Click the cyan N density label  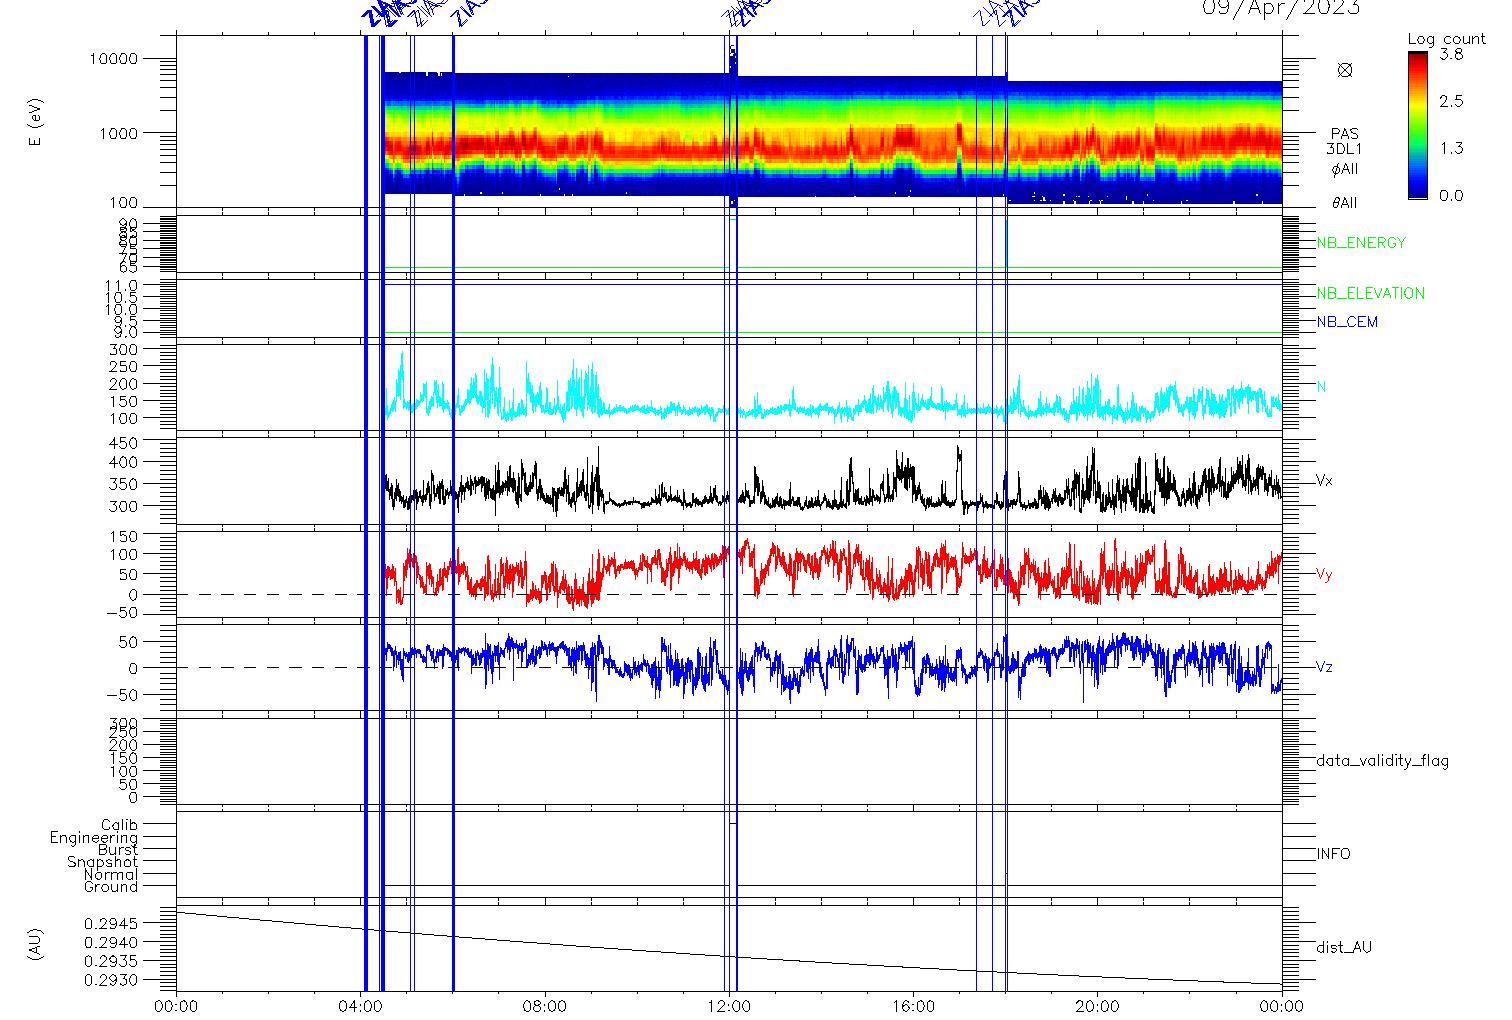[x=1322, y=387]
